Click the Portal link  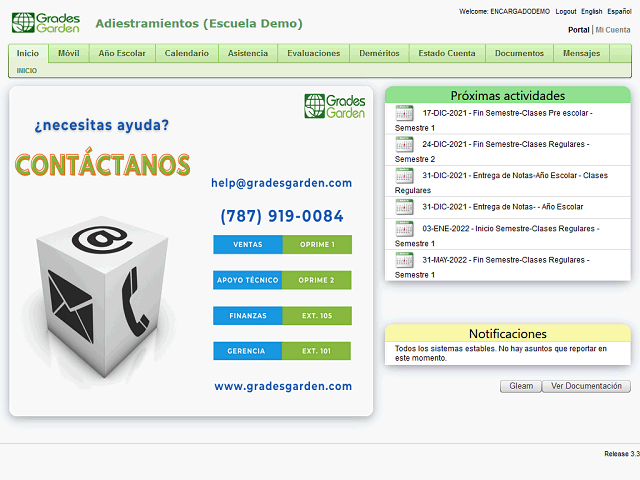[578, 30]
